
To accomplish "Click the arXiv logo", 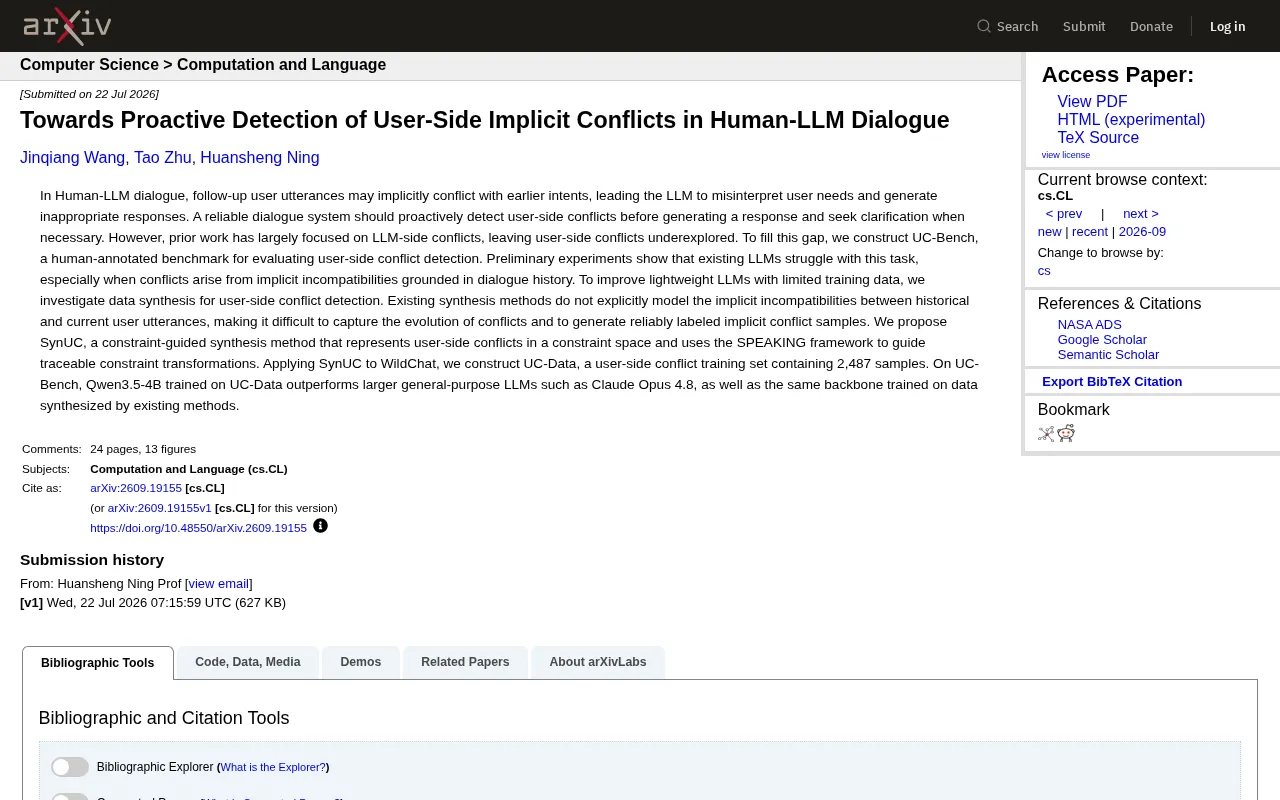I will click(x=67, y=26).
